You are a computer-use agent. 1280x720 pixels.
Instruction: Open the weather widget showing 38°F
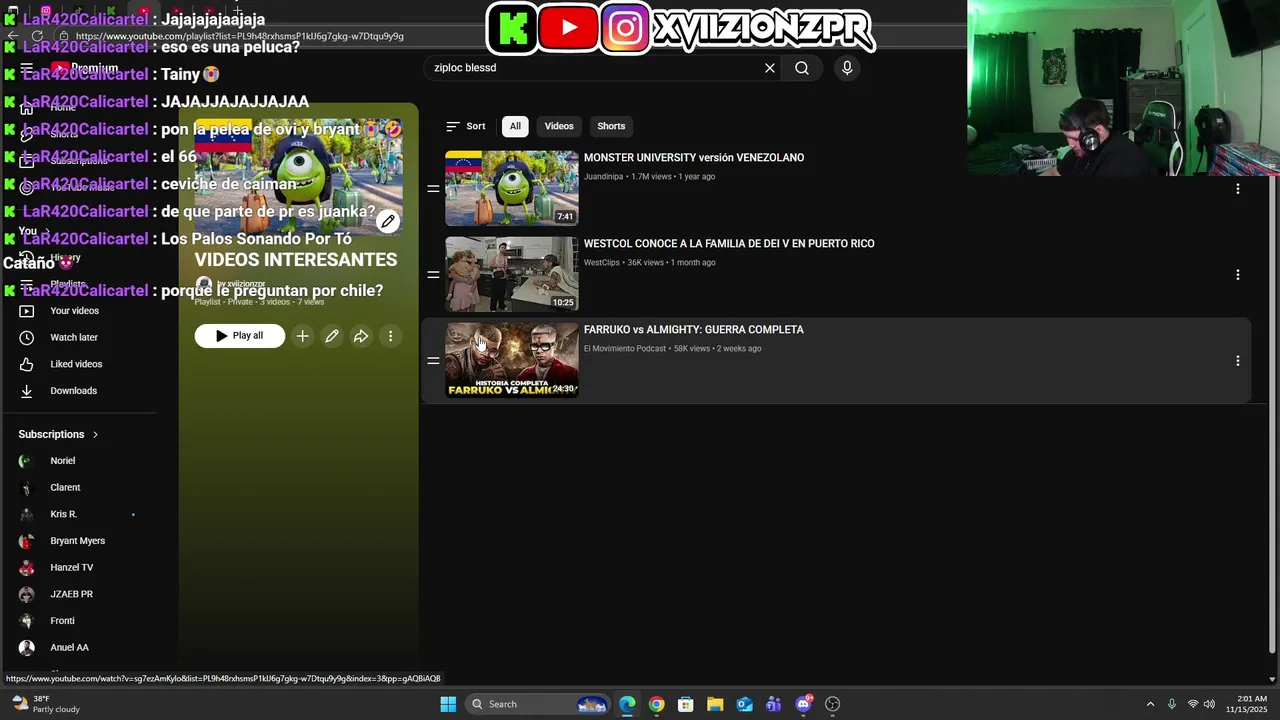coord(46,704)
